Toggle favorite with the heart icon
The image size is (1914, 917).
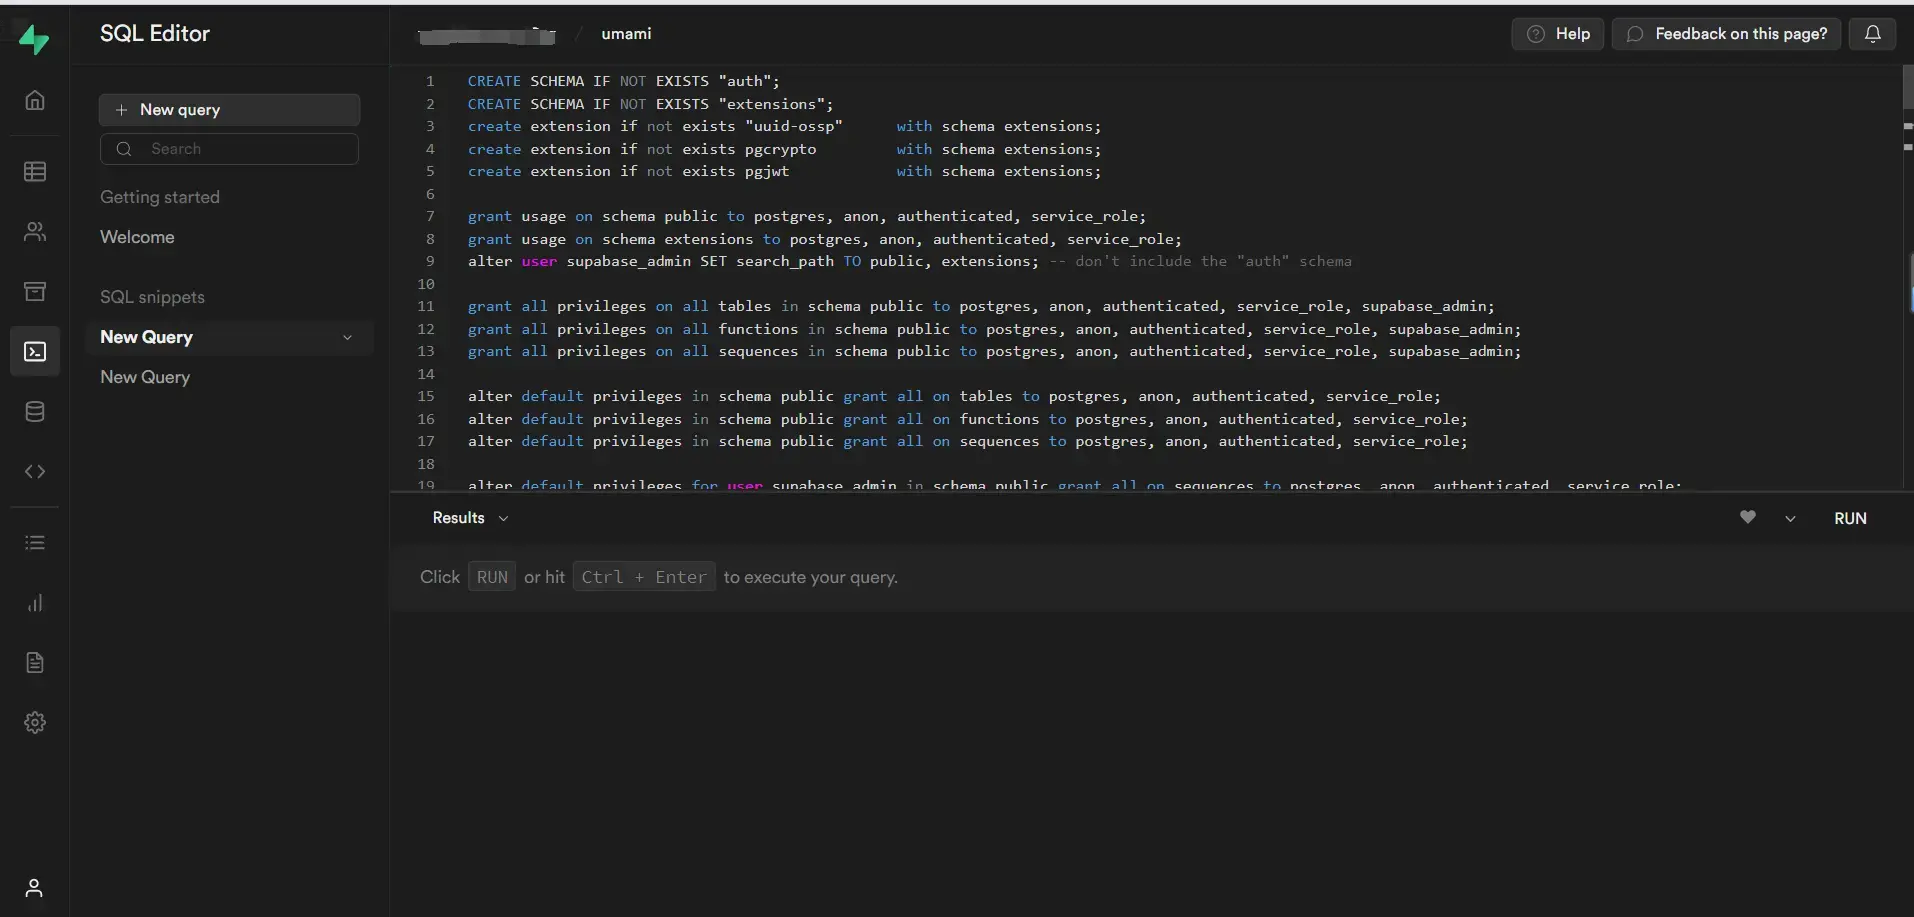pyautogui.click(x=1747, y=517)
